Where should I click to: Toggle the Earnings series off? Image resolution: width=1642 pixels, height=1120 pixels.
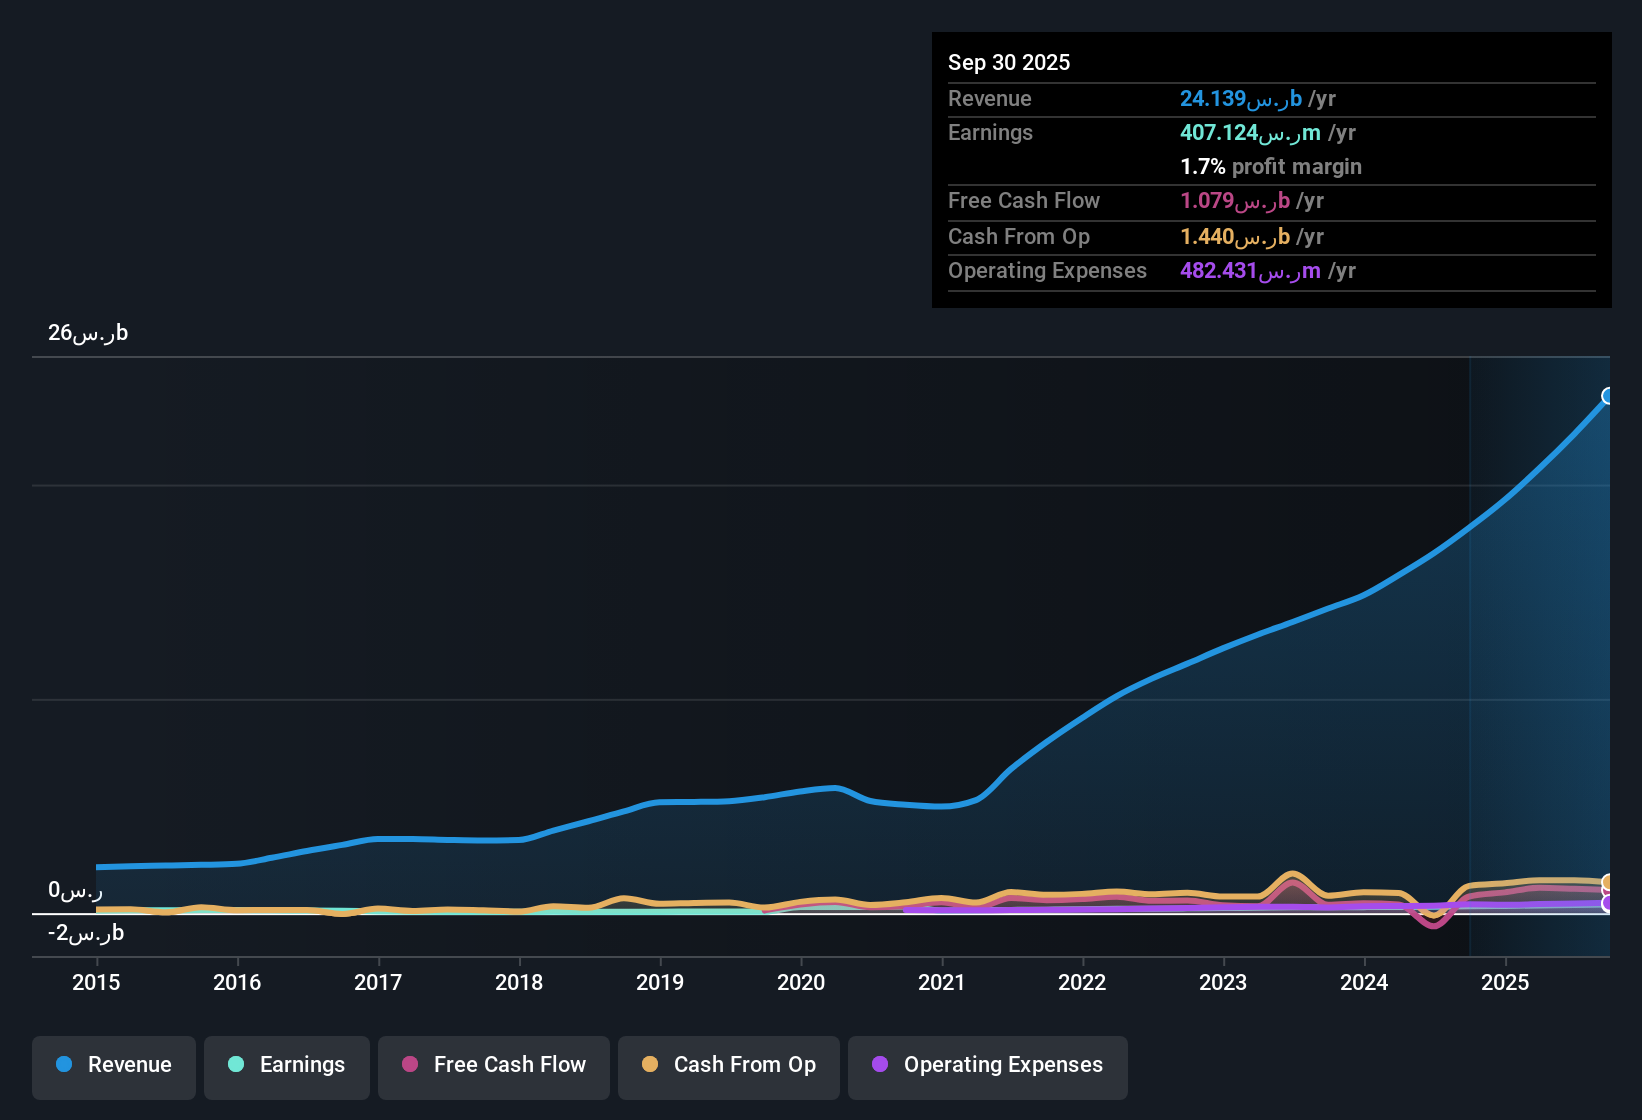click(x=286, y=1066)
